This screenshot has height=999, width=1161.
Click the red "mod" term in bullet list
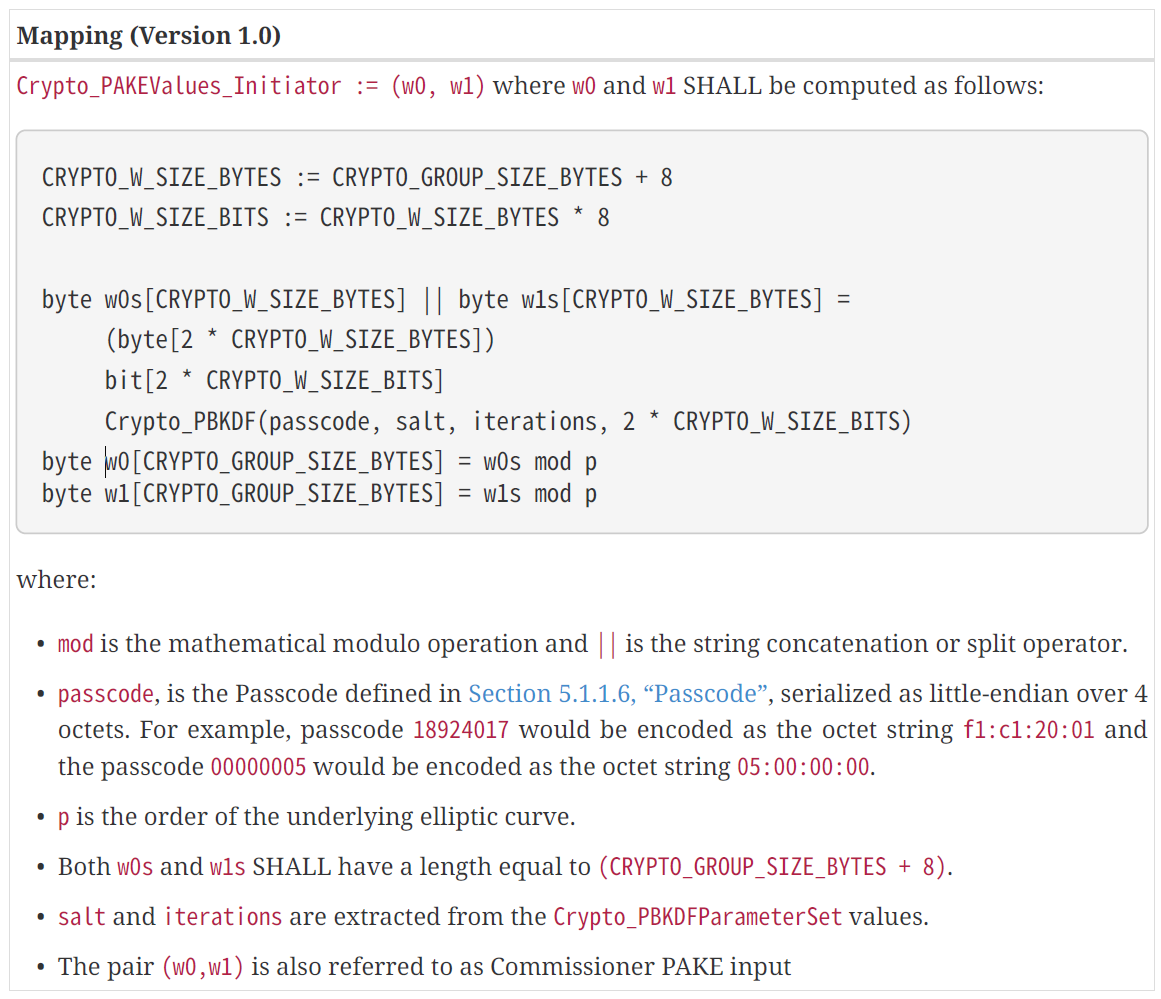[75, 644]
